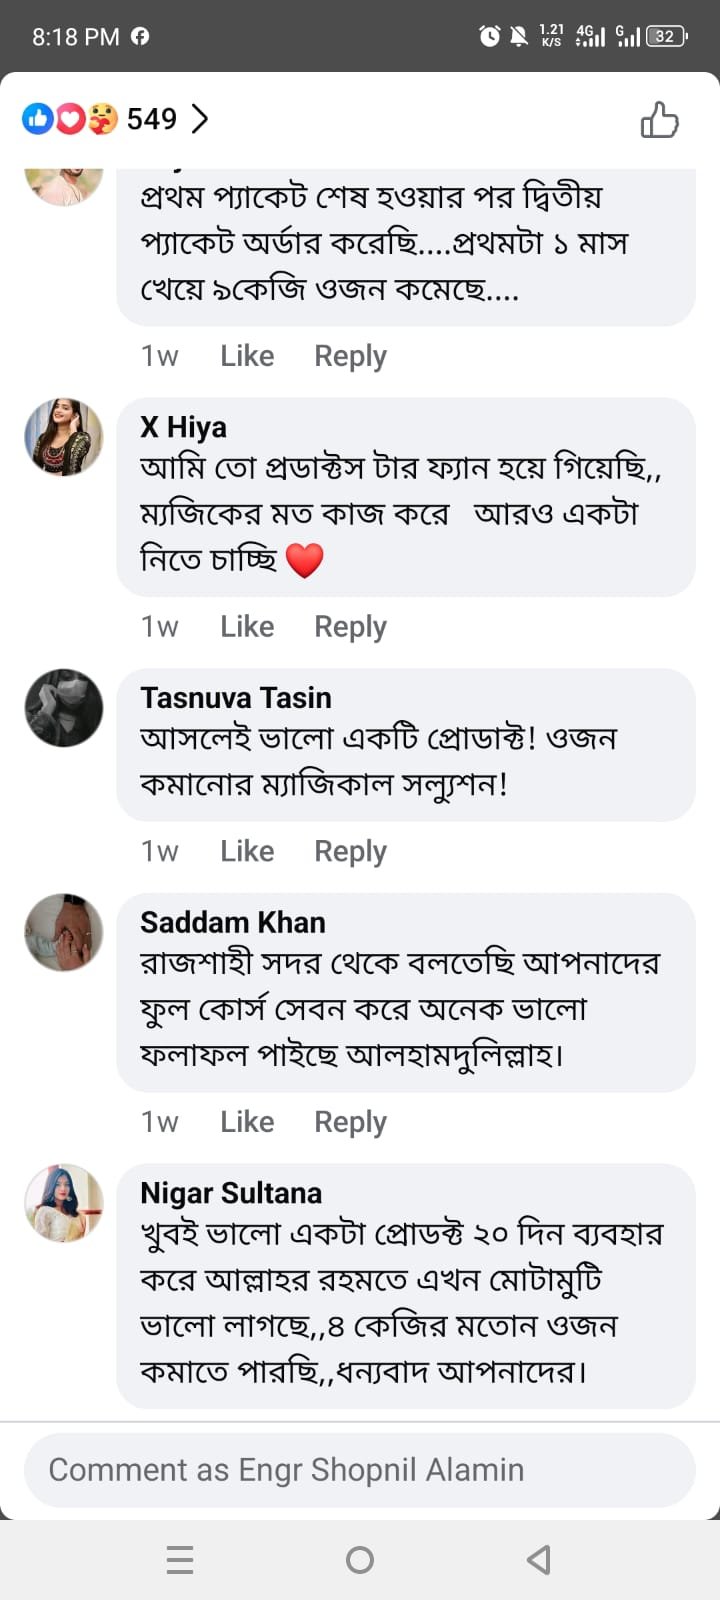Open recent apps with the three-lines icon
Image resolution: width=720 pixels, height=1600 pixels.
click(180, 1560)
